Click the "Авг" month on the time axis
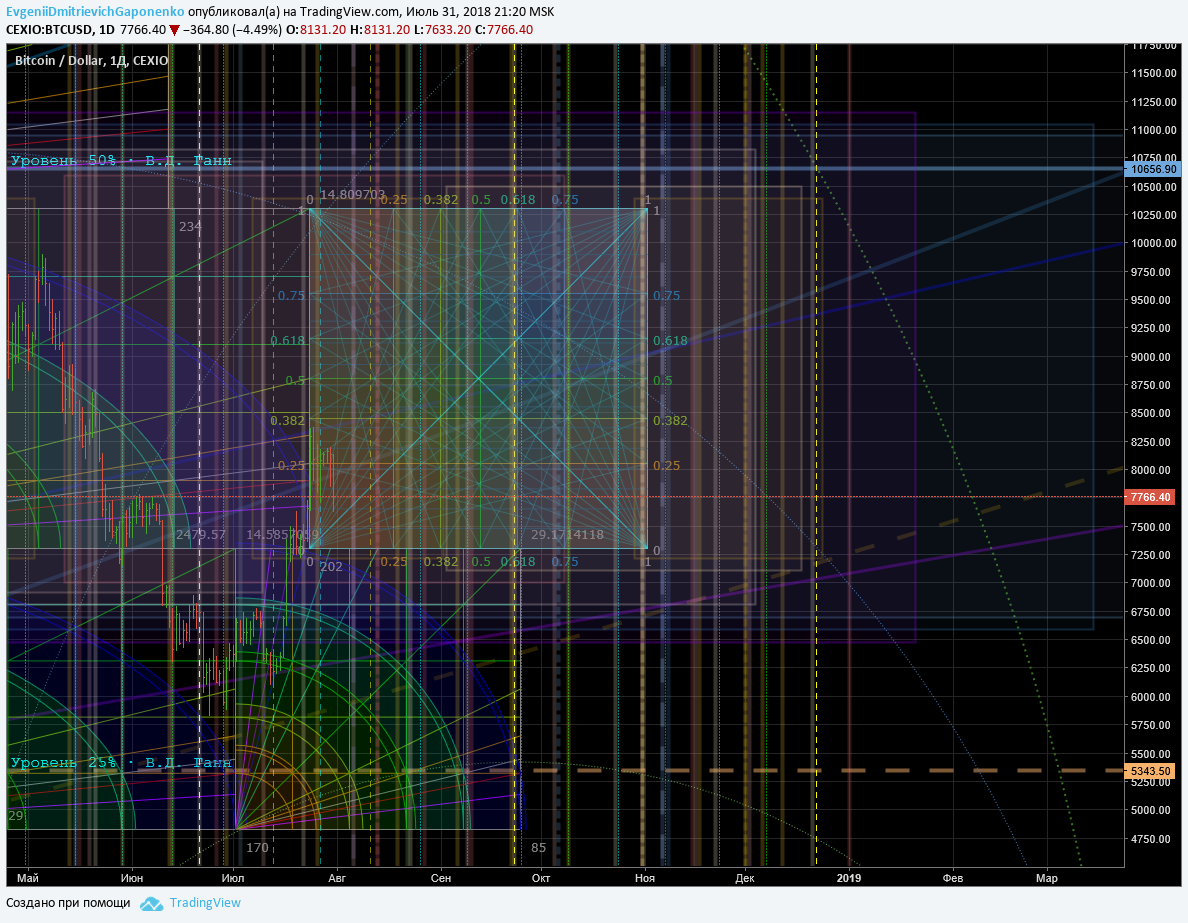This screenshot has height=923, width=1188. point(336,878)
